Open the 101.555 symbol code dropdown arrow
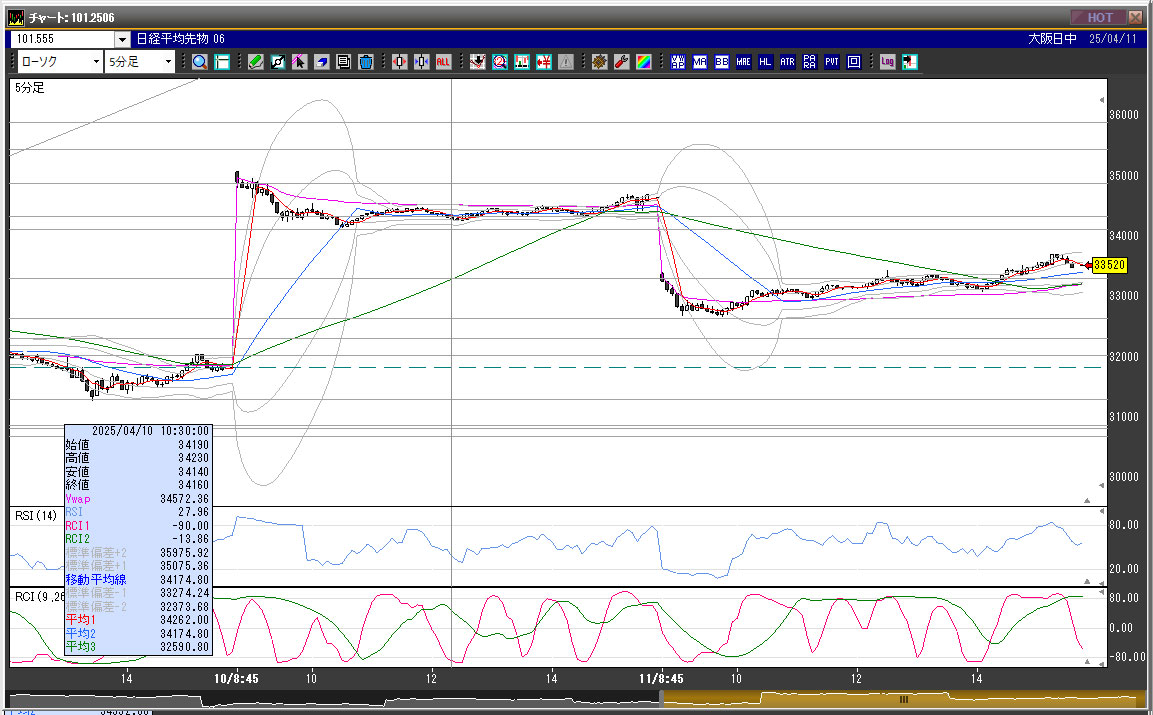 (x=122, y=39)
